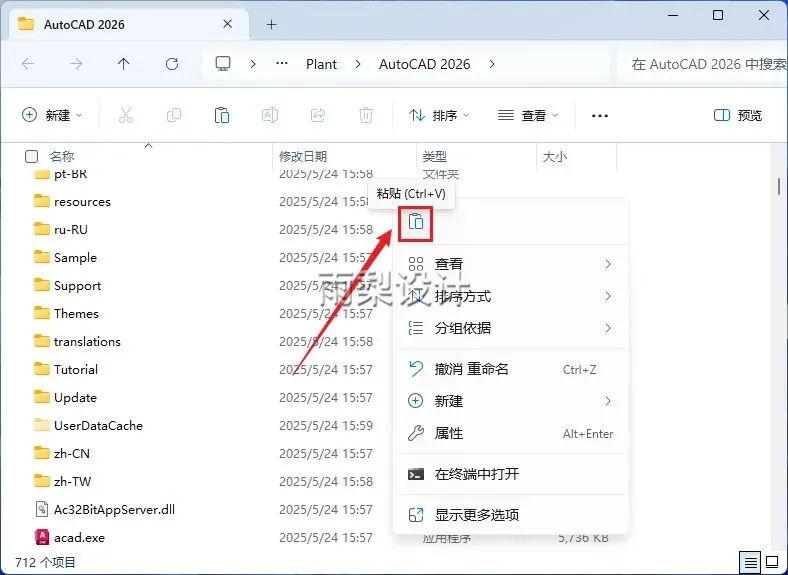Open the toolbar See more ellipsis
The width and height of the screenshot is (788, 575).
point(600,116)
